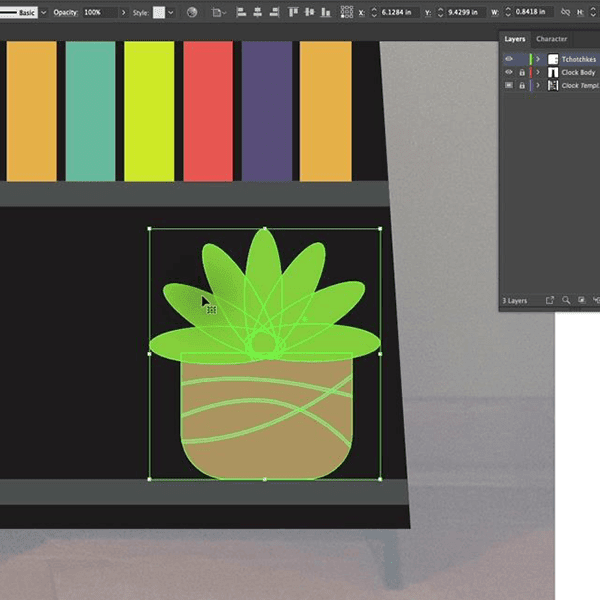
Task: Click the Locate Object magnifier icon
Action: [566, 300]
